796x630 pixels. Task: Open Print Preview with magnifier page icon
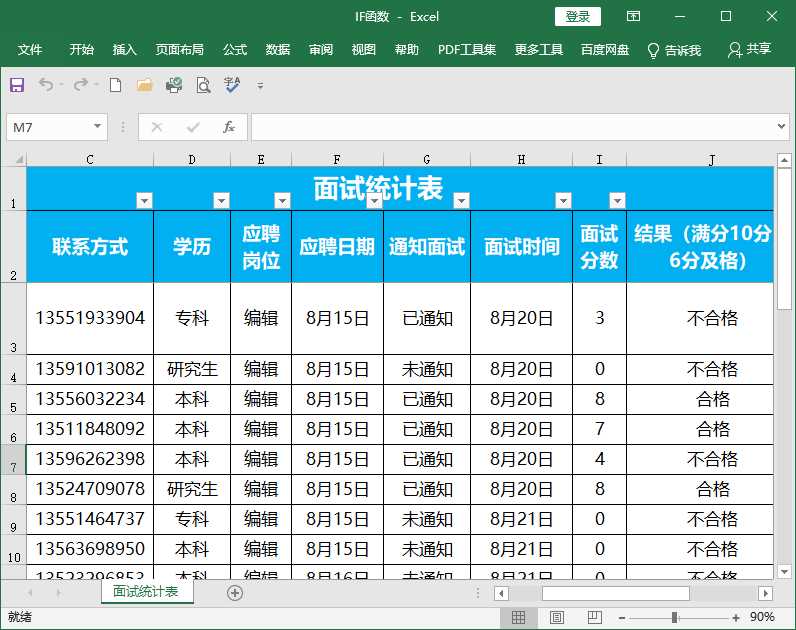[x=203, y=86]
